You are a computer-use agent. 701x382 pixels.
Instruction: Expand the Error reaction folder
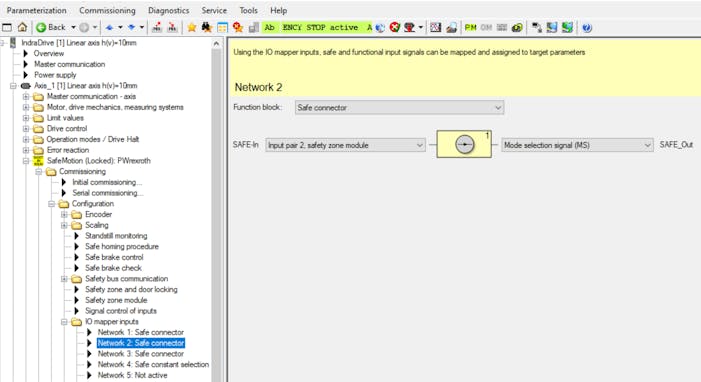(x=26, y=150)
